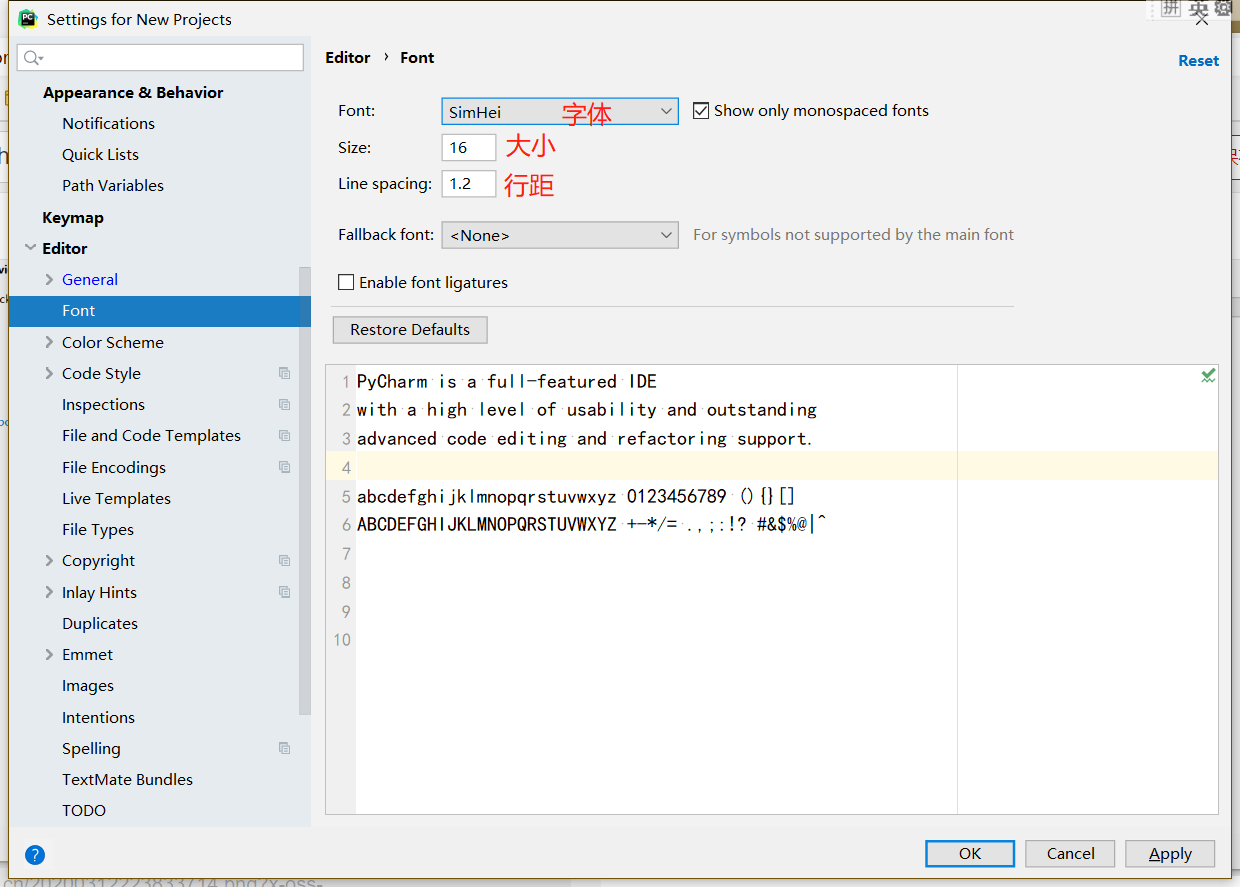Click the search magnifier in the settings search box

pos(33,57)
